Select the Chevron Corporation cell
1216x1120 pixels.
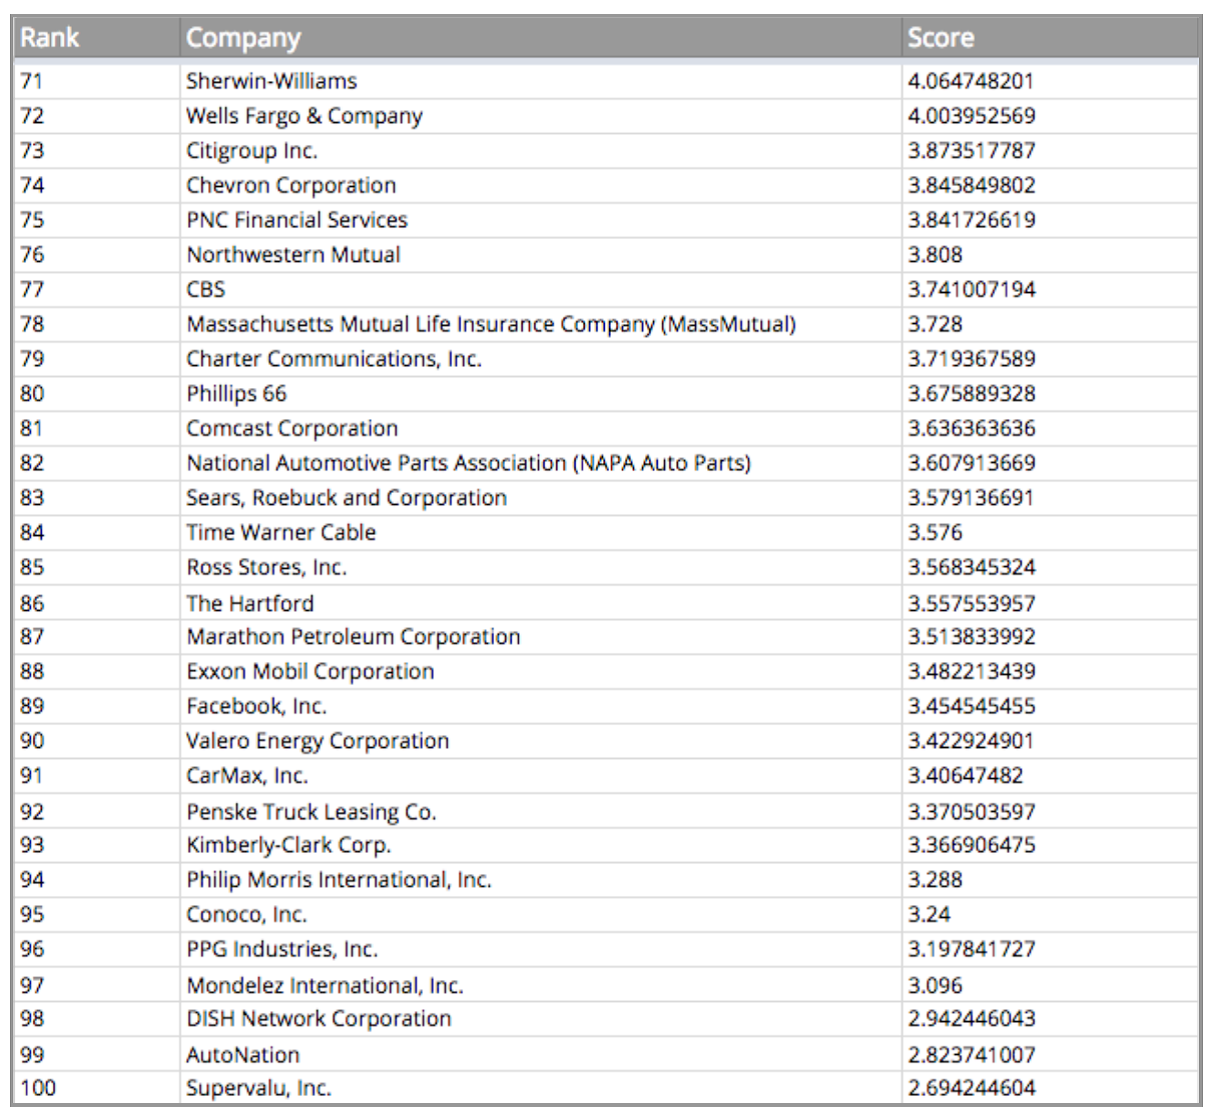click(541, 185)
